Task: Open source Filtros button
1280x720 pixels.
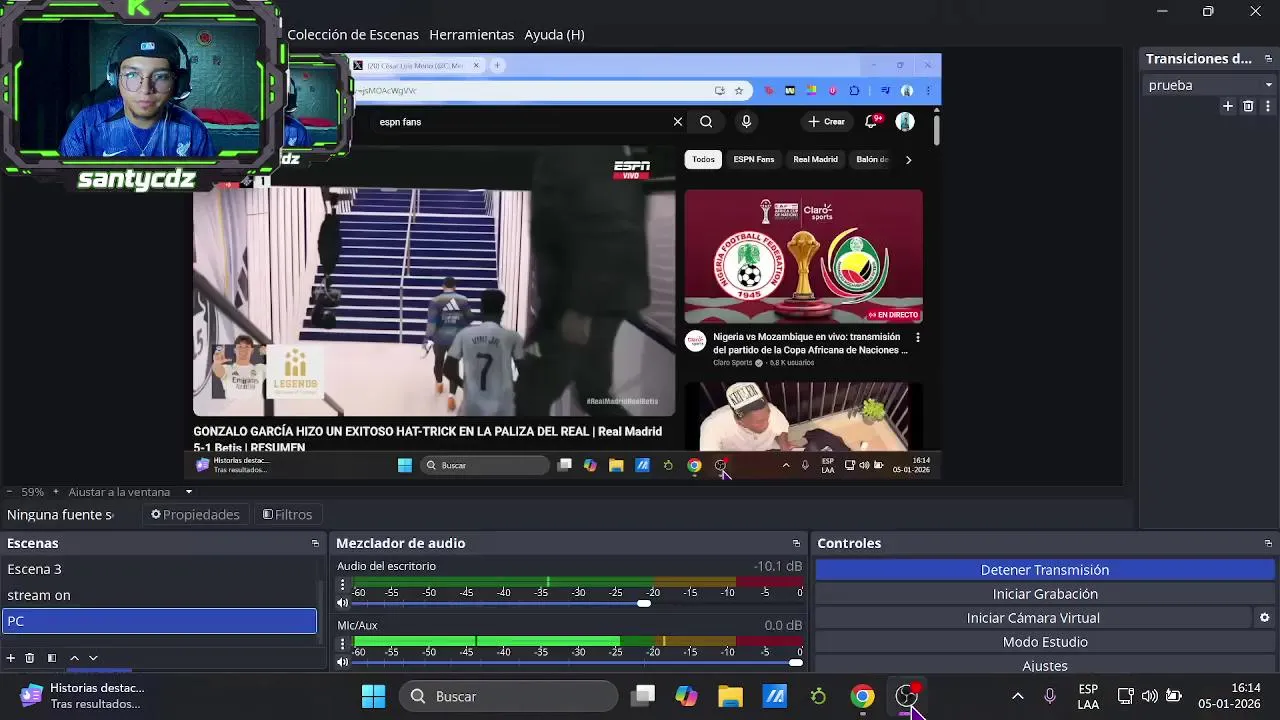Action: point(287,514)
